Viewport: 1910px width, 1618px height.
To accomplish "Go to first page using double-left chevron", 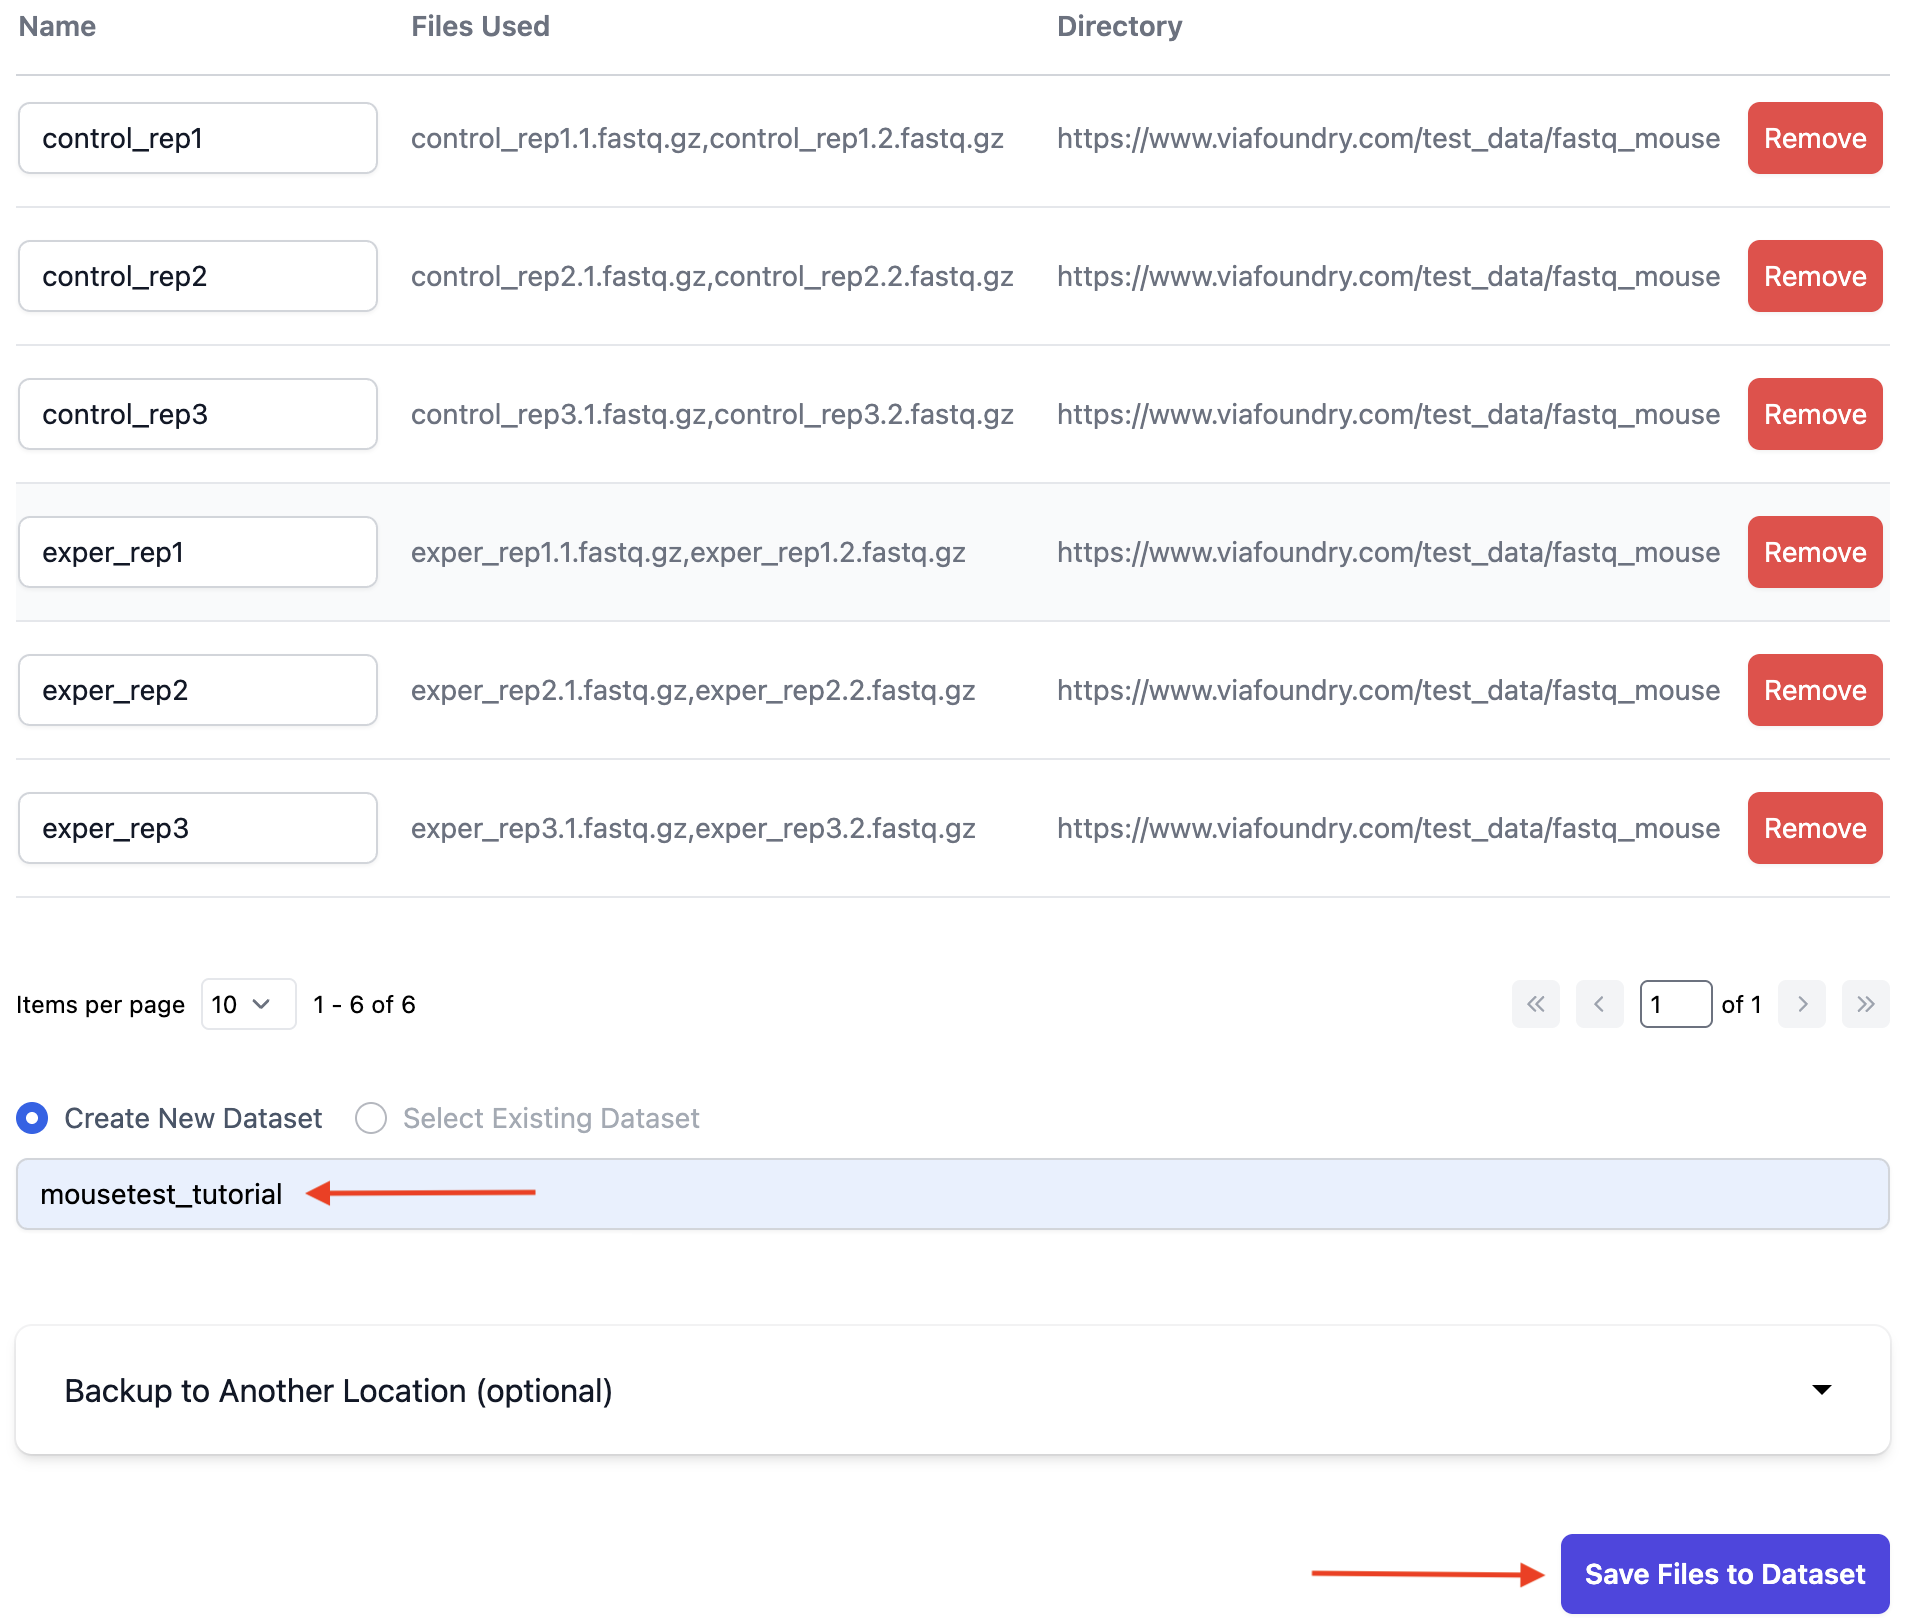I will click(1535, 1004).
